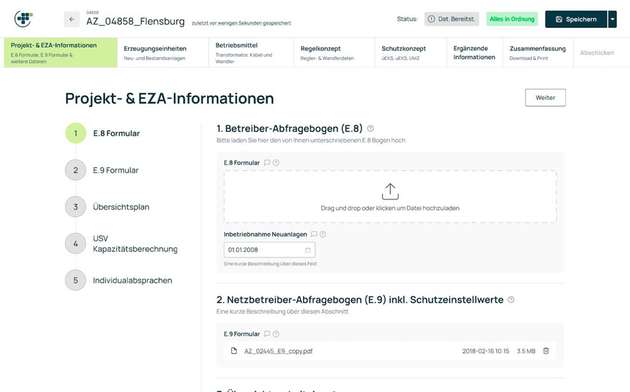Image resolution: width=630 pixels, height=392 pixels.
Task: Select step 4 USV Kapazitätsberechnung
Action: [121, 244]
